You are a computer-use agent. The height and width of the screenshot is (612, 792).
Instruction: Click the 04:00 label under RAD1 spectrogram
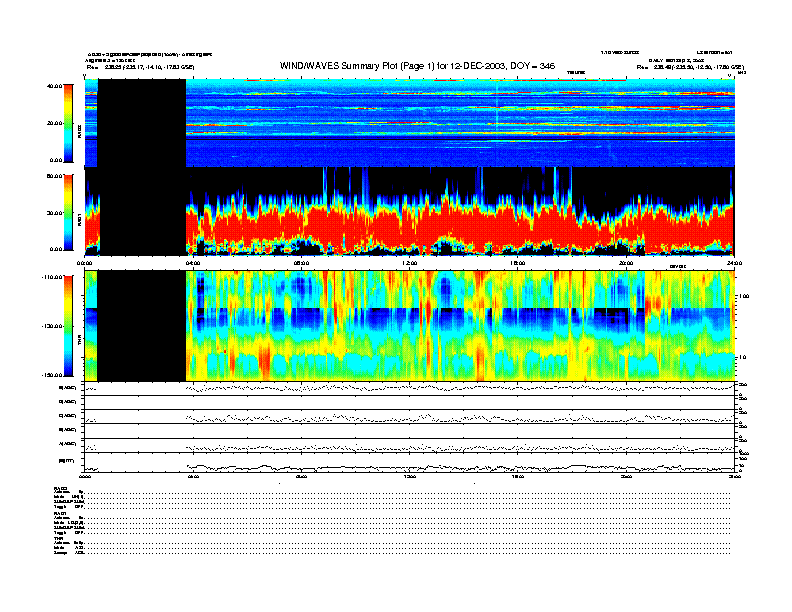193,263
